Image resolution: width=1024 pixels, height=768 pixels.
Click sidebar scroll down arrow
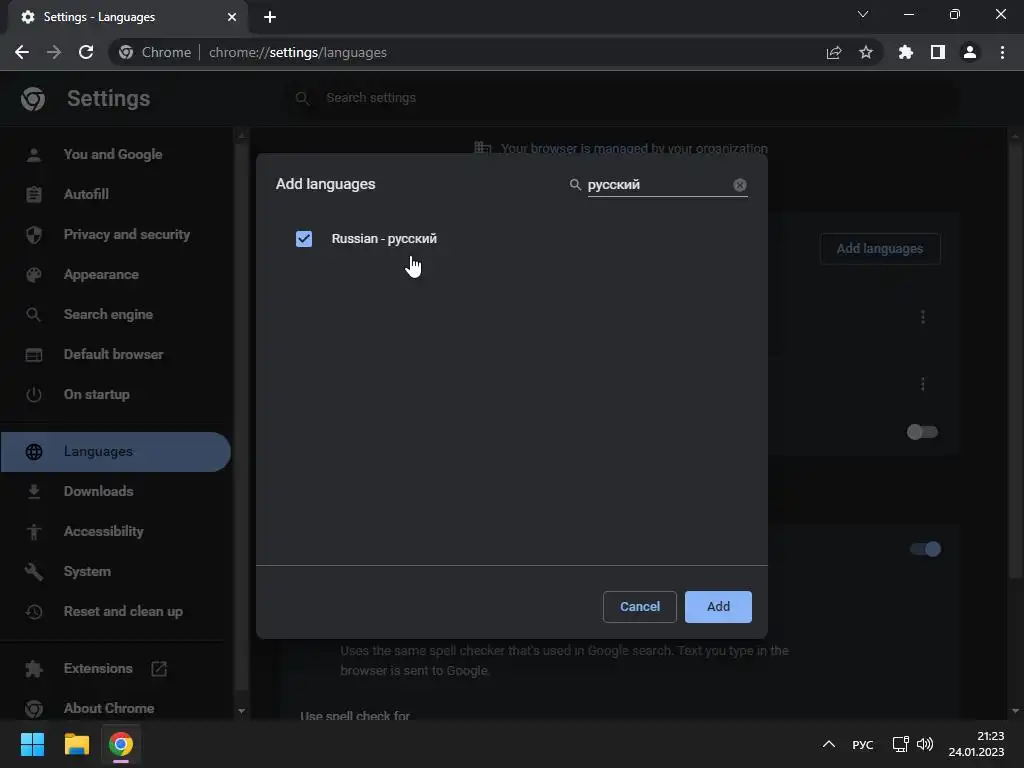coord(242,711)
